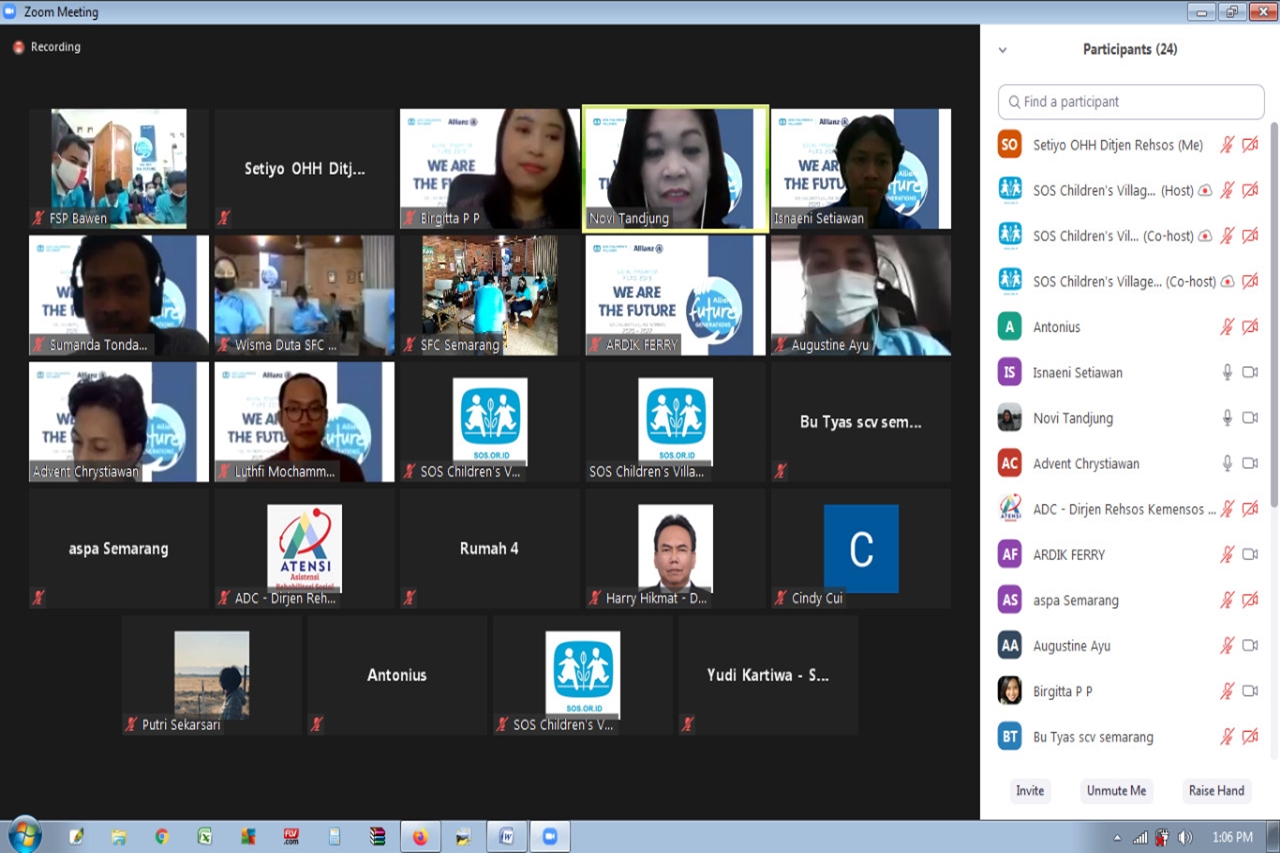Select Advent Chrystiawan's video tile
1280x853 pixels.
pos(118,422)
